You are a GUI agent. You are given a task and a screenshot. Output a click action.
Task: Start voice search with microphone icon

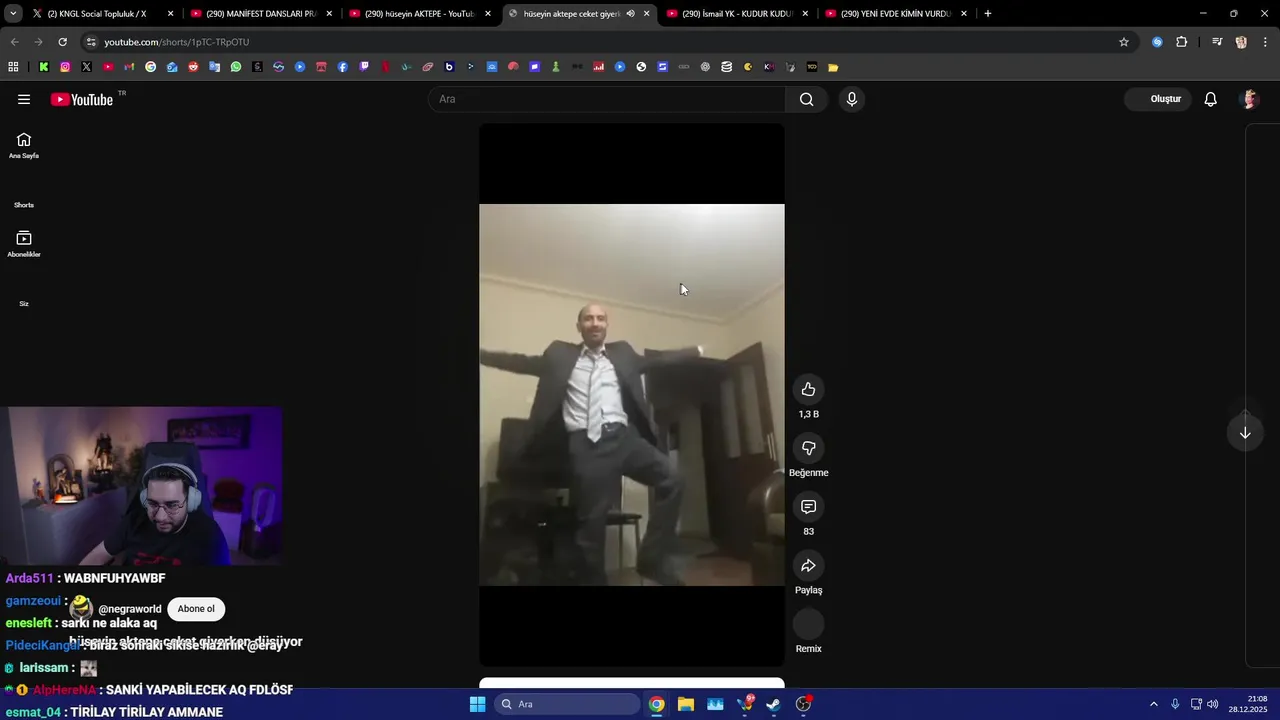click(852, 99)
